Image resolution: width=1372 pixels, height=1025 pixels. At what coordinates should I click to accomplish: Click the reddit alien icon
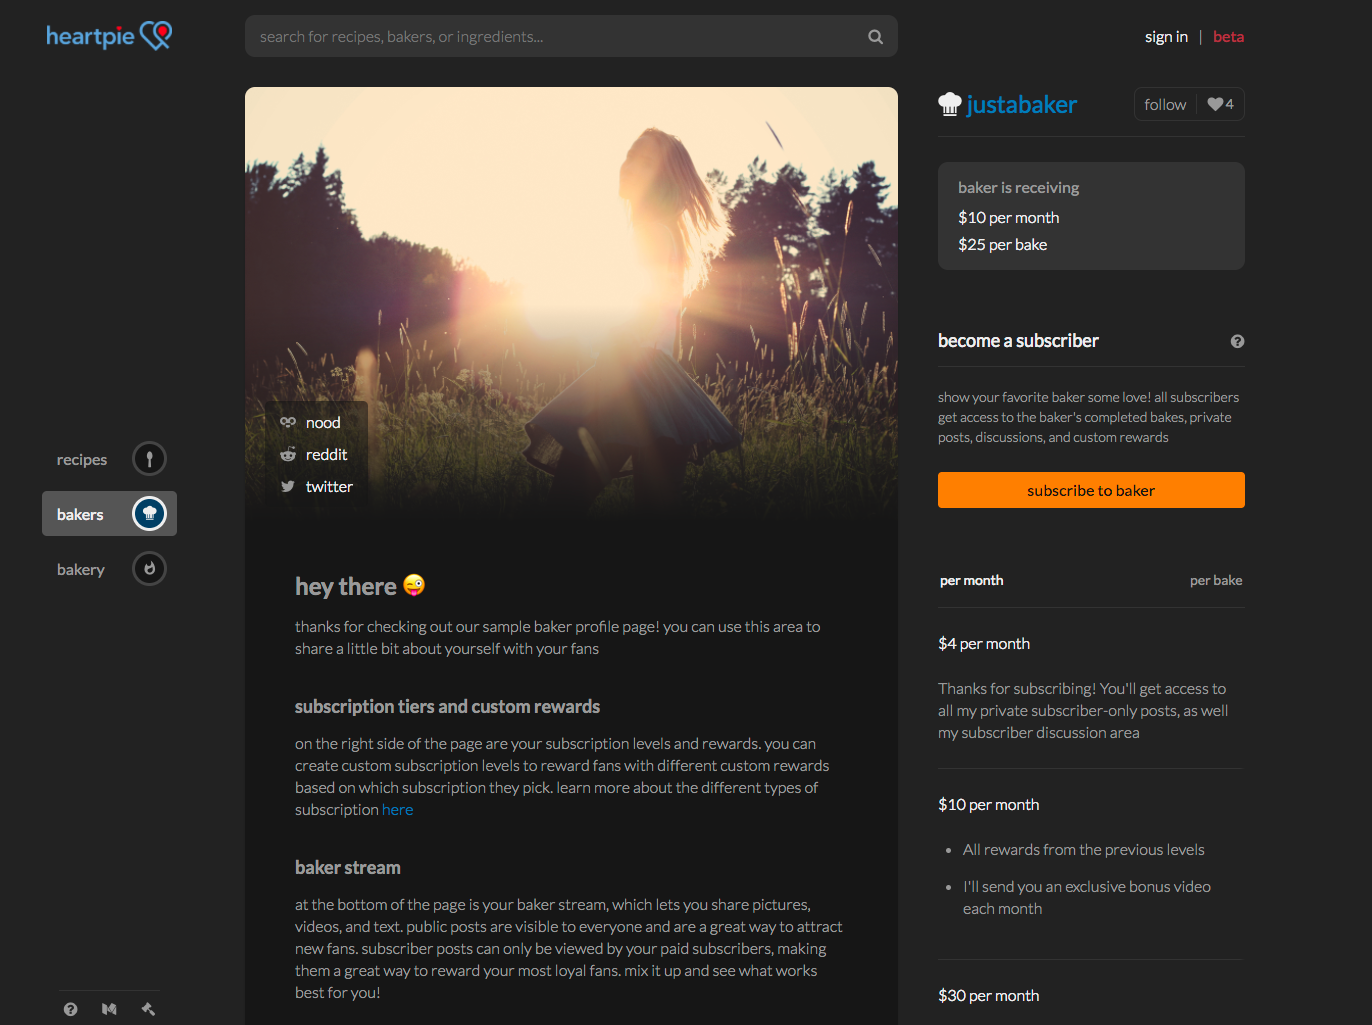[x=288, y=454]
